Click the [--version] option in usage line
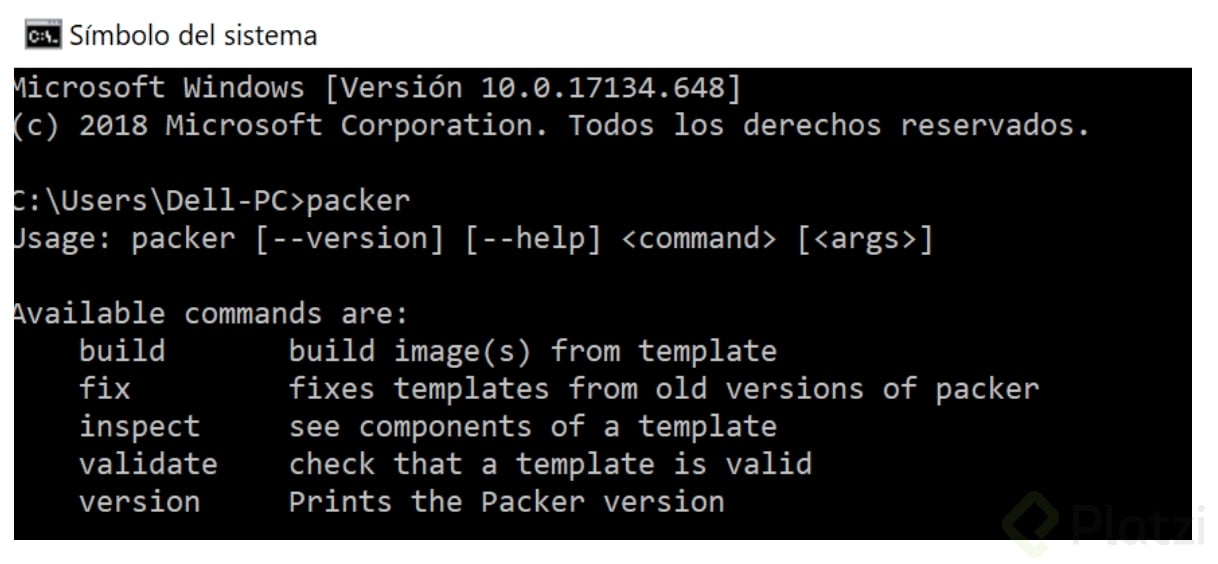 [350, 240]
